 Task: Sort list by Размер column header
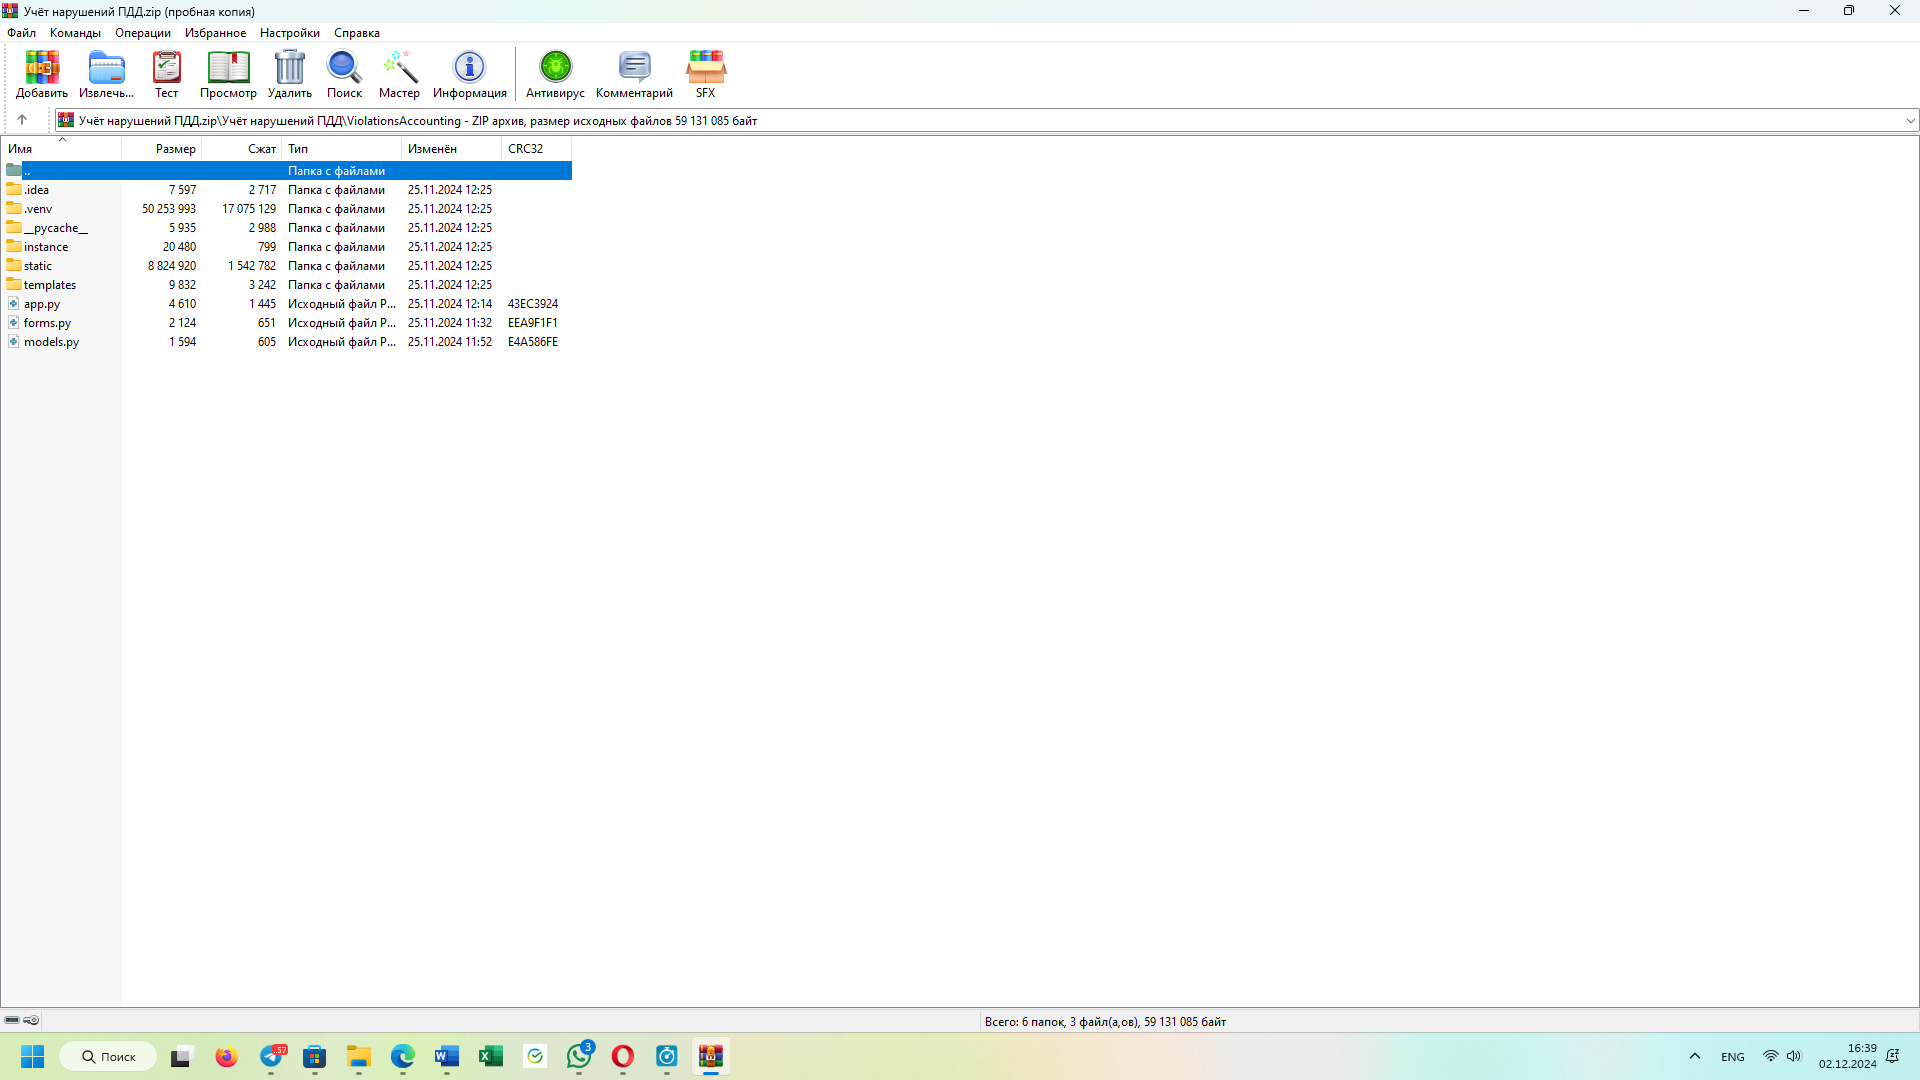coord(175,149)
